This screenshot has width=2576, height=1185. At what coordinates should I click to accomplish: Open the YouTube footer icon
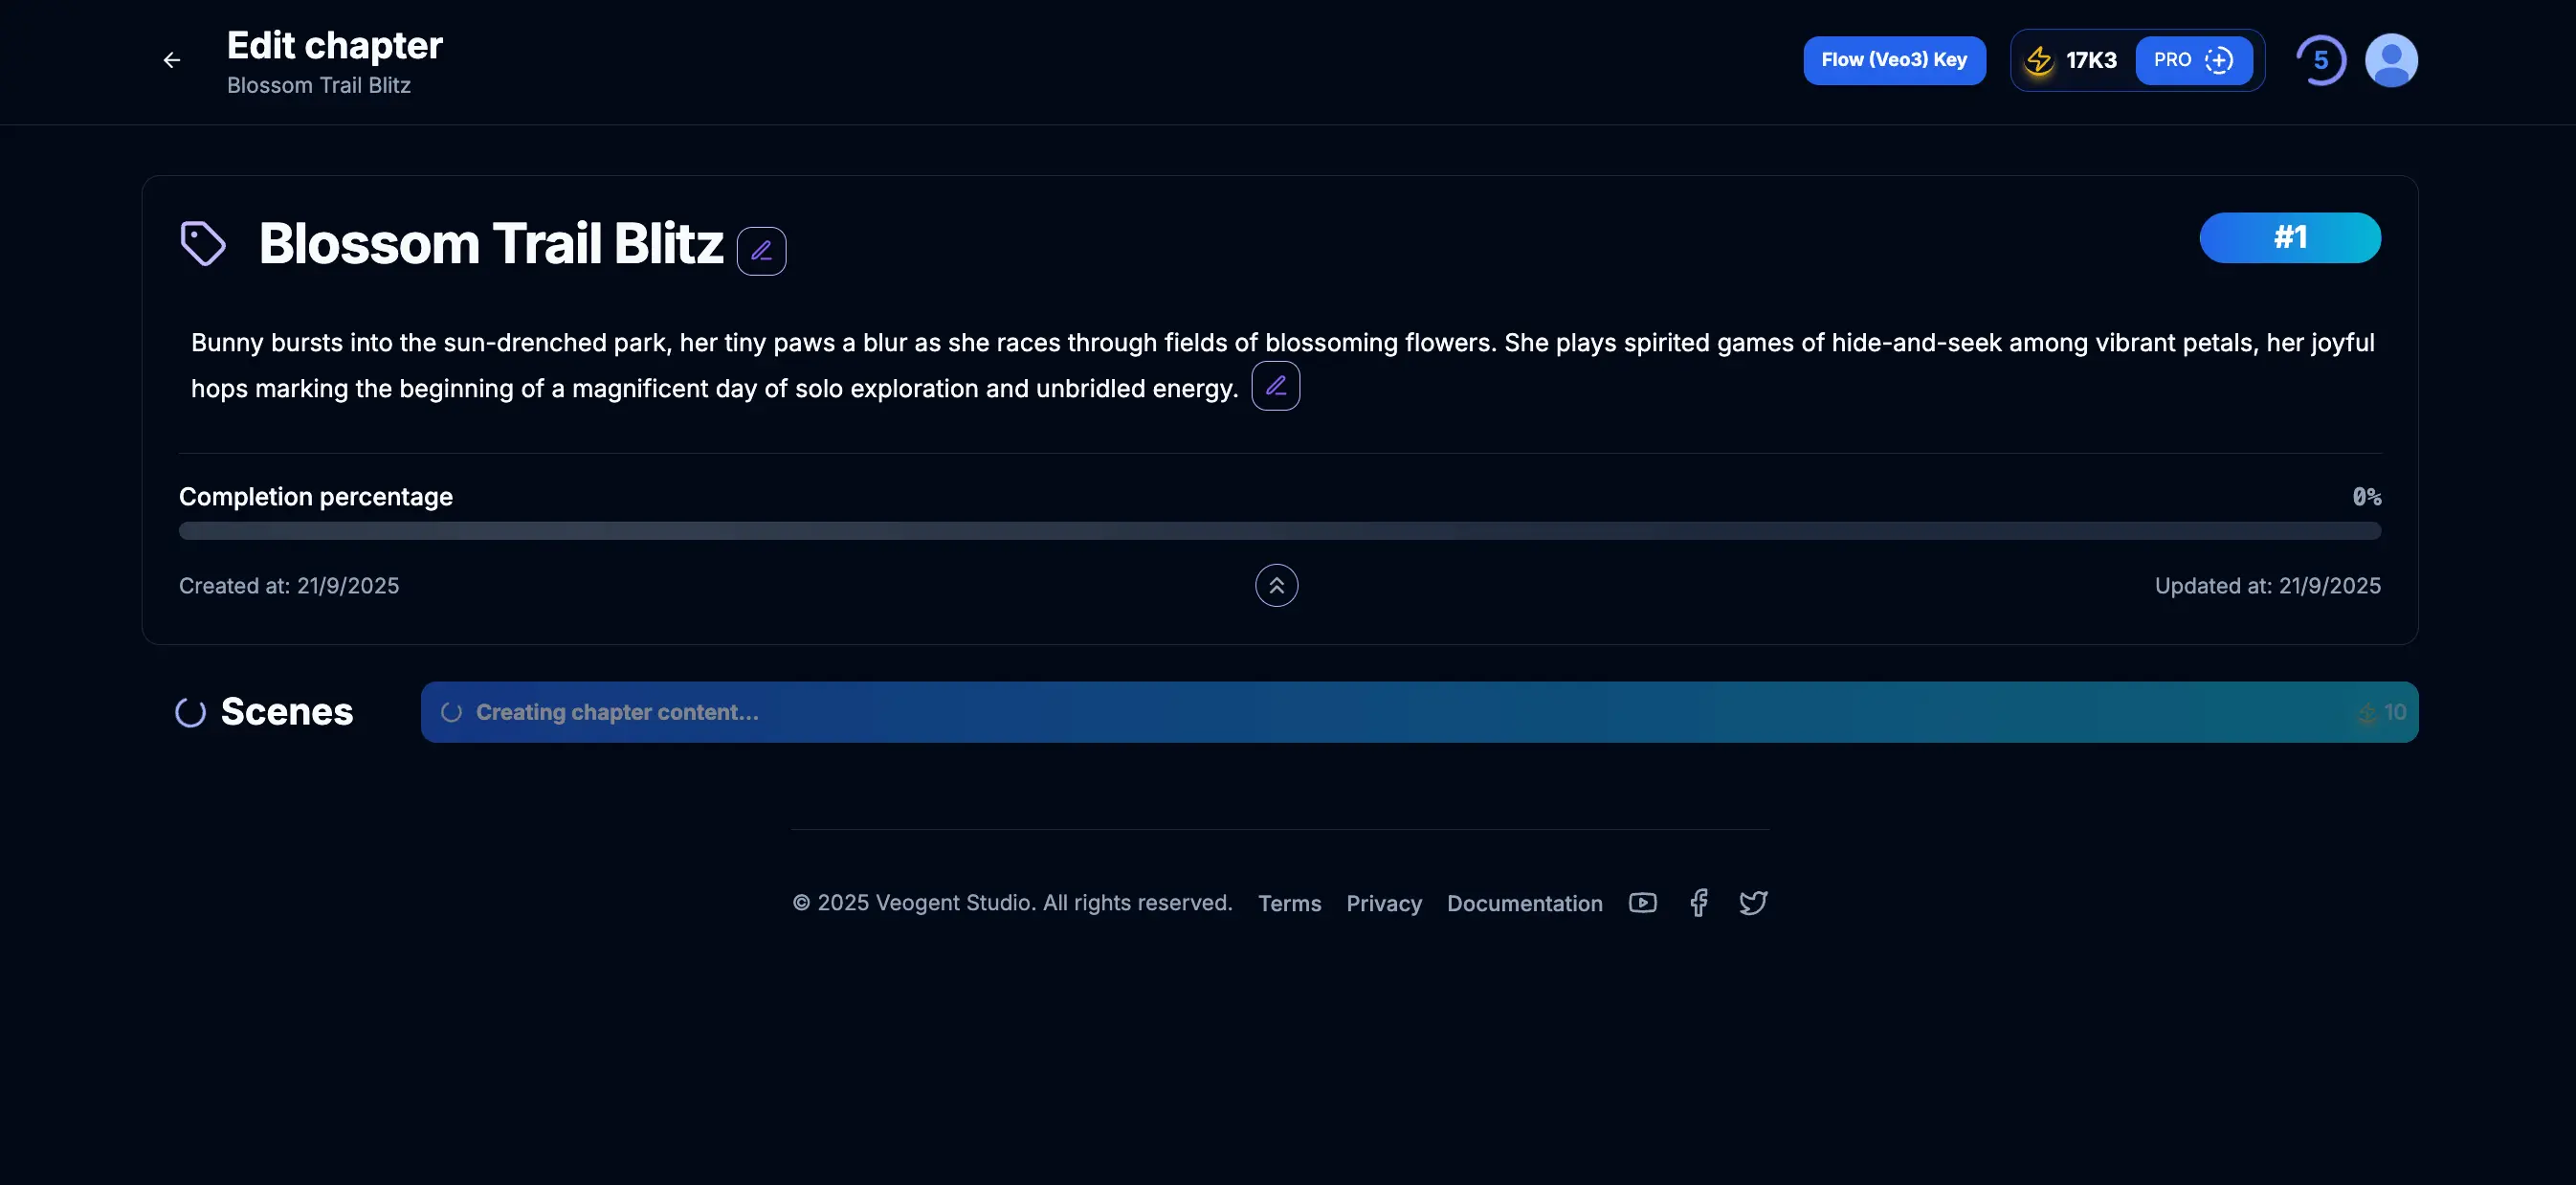pos(1642,903)
